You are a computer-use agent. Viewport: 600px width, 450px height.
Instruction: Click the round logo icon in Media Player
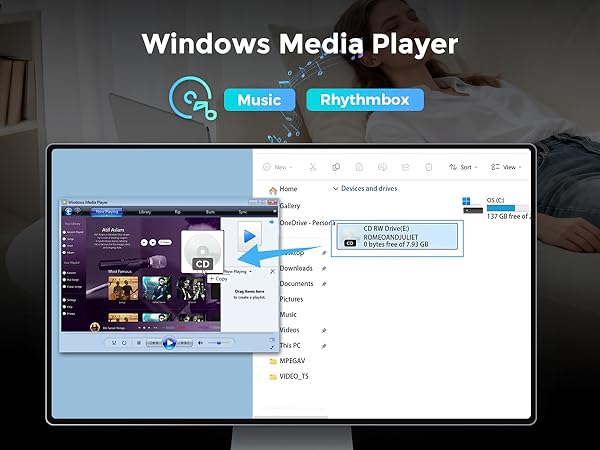point(68,211)
